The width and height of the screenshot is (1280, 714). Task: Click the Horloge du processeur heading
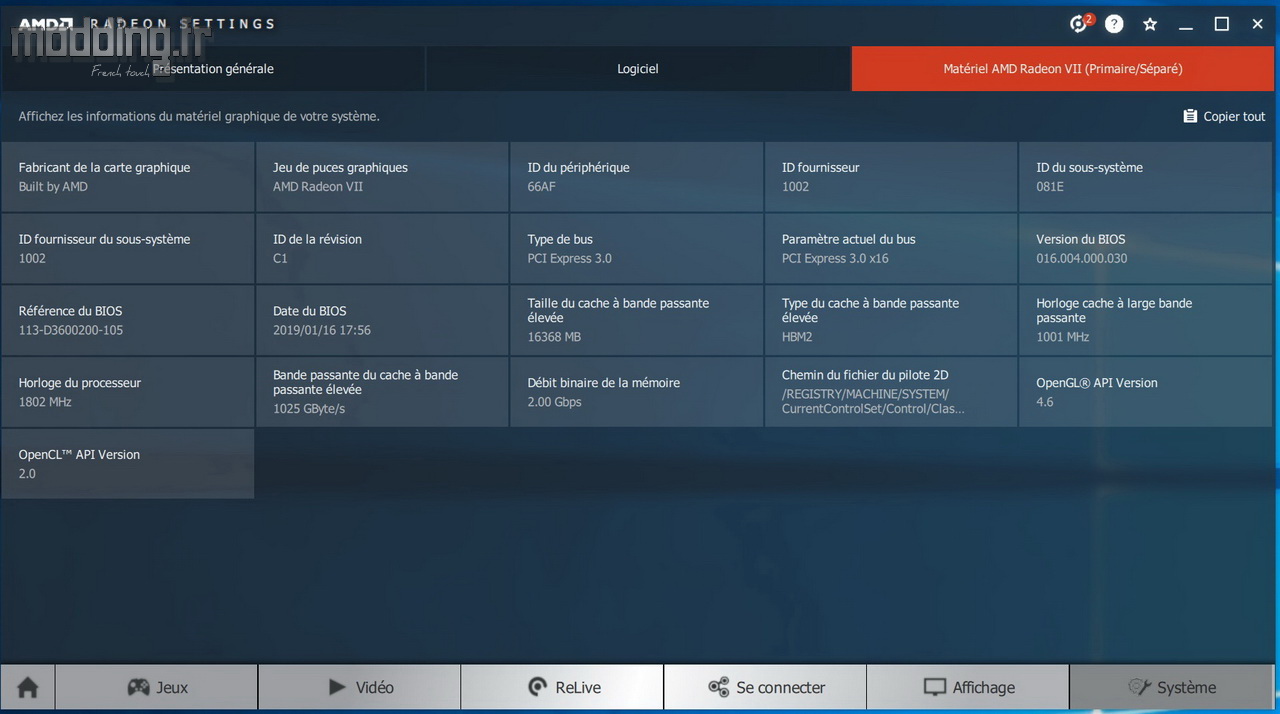pyautogui.click(x=79, y=383)
